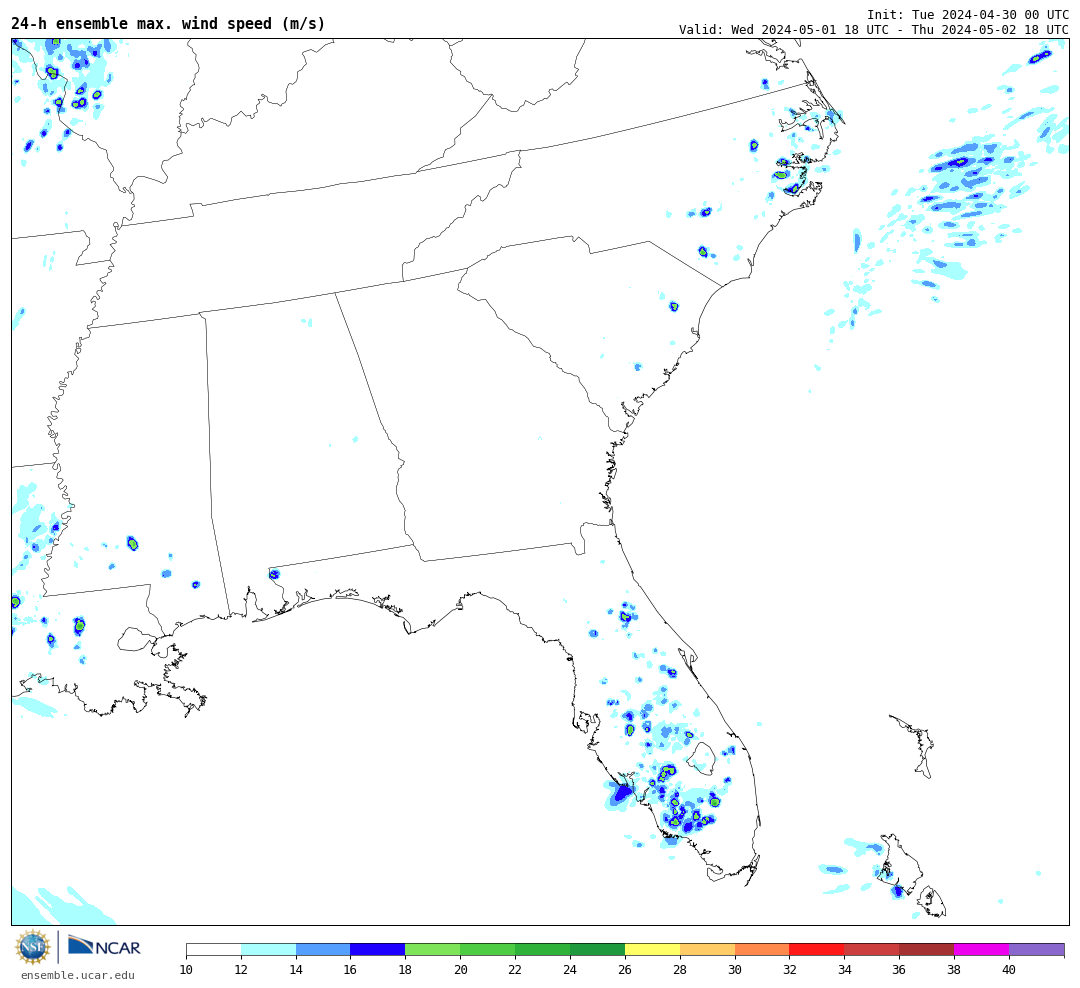Viewport: 1080px width, 988px height.
Task: Click the bright red 32-34 colorbar swatch
Action: 817,950
